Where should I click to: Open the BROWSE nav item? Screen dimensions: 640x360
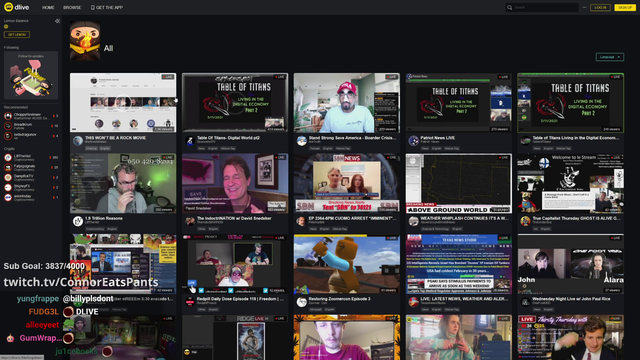coord(72,7)
